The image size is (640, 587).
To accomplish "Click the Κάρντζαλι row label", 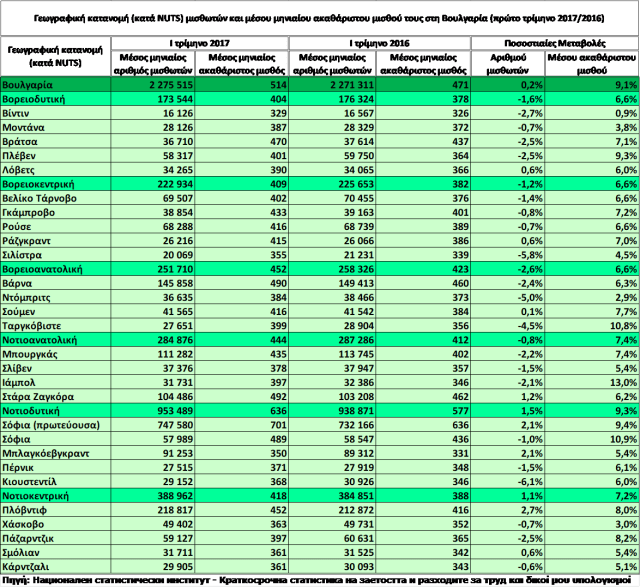I will coord(32,565).
